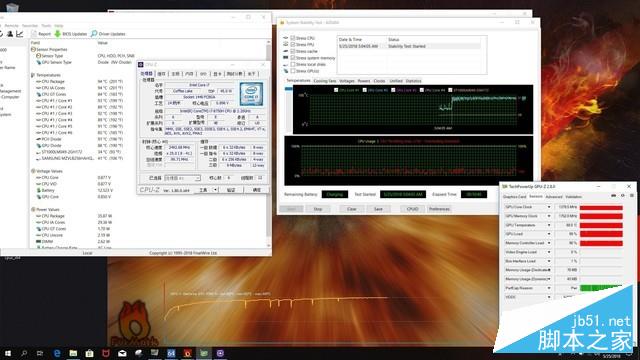Screen dimensions: 640x360
Task: Open the GPU-Z hamburger menu icon
Action: pyautogui.click(x=632, y=196)
